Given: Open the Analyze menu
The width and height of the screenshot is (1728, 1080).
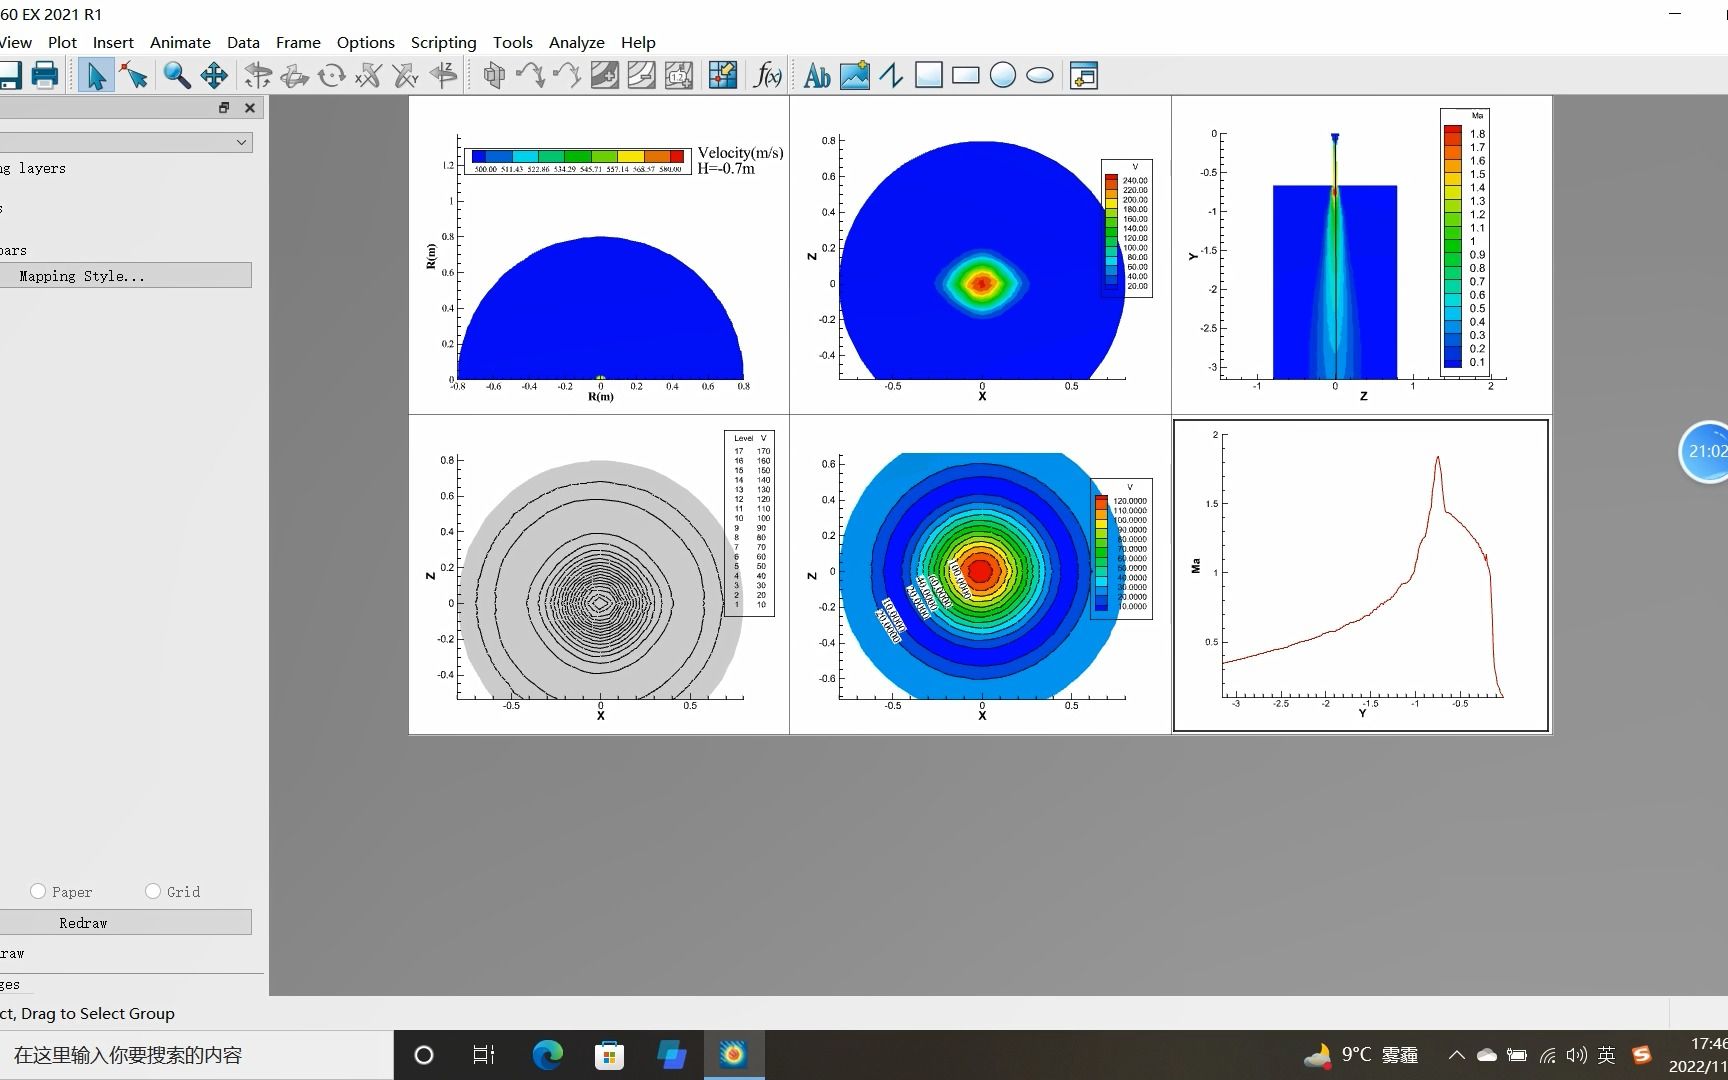Looking at the screenshot, I should tap(576, 42).
